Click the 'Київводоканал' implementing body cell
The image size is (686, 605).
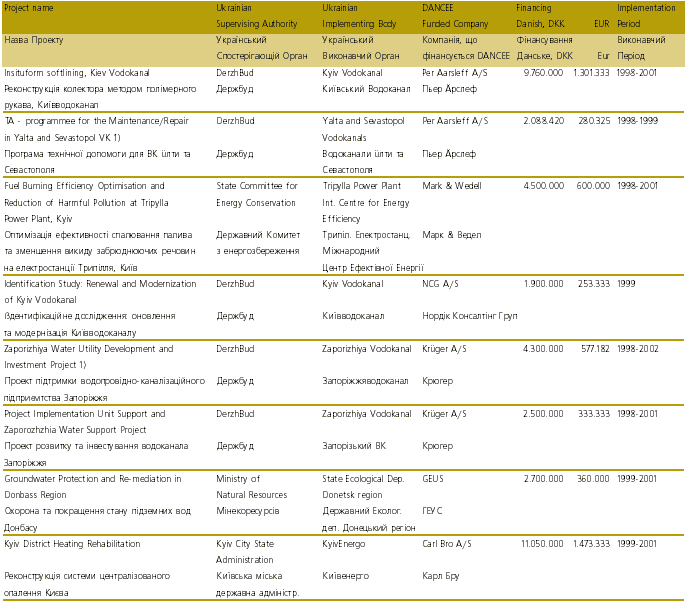pyautogui.click(x=353, y=316)
